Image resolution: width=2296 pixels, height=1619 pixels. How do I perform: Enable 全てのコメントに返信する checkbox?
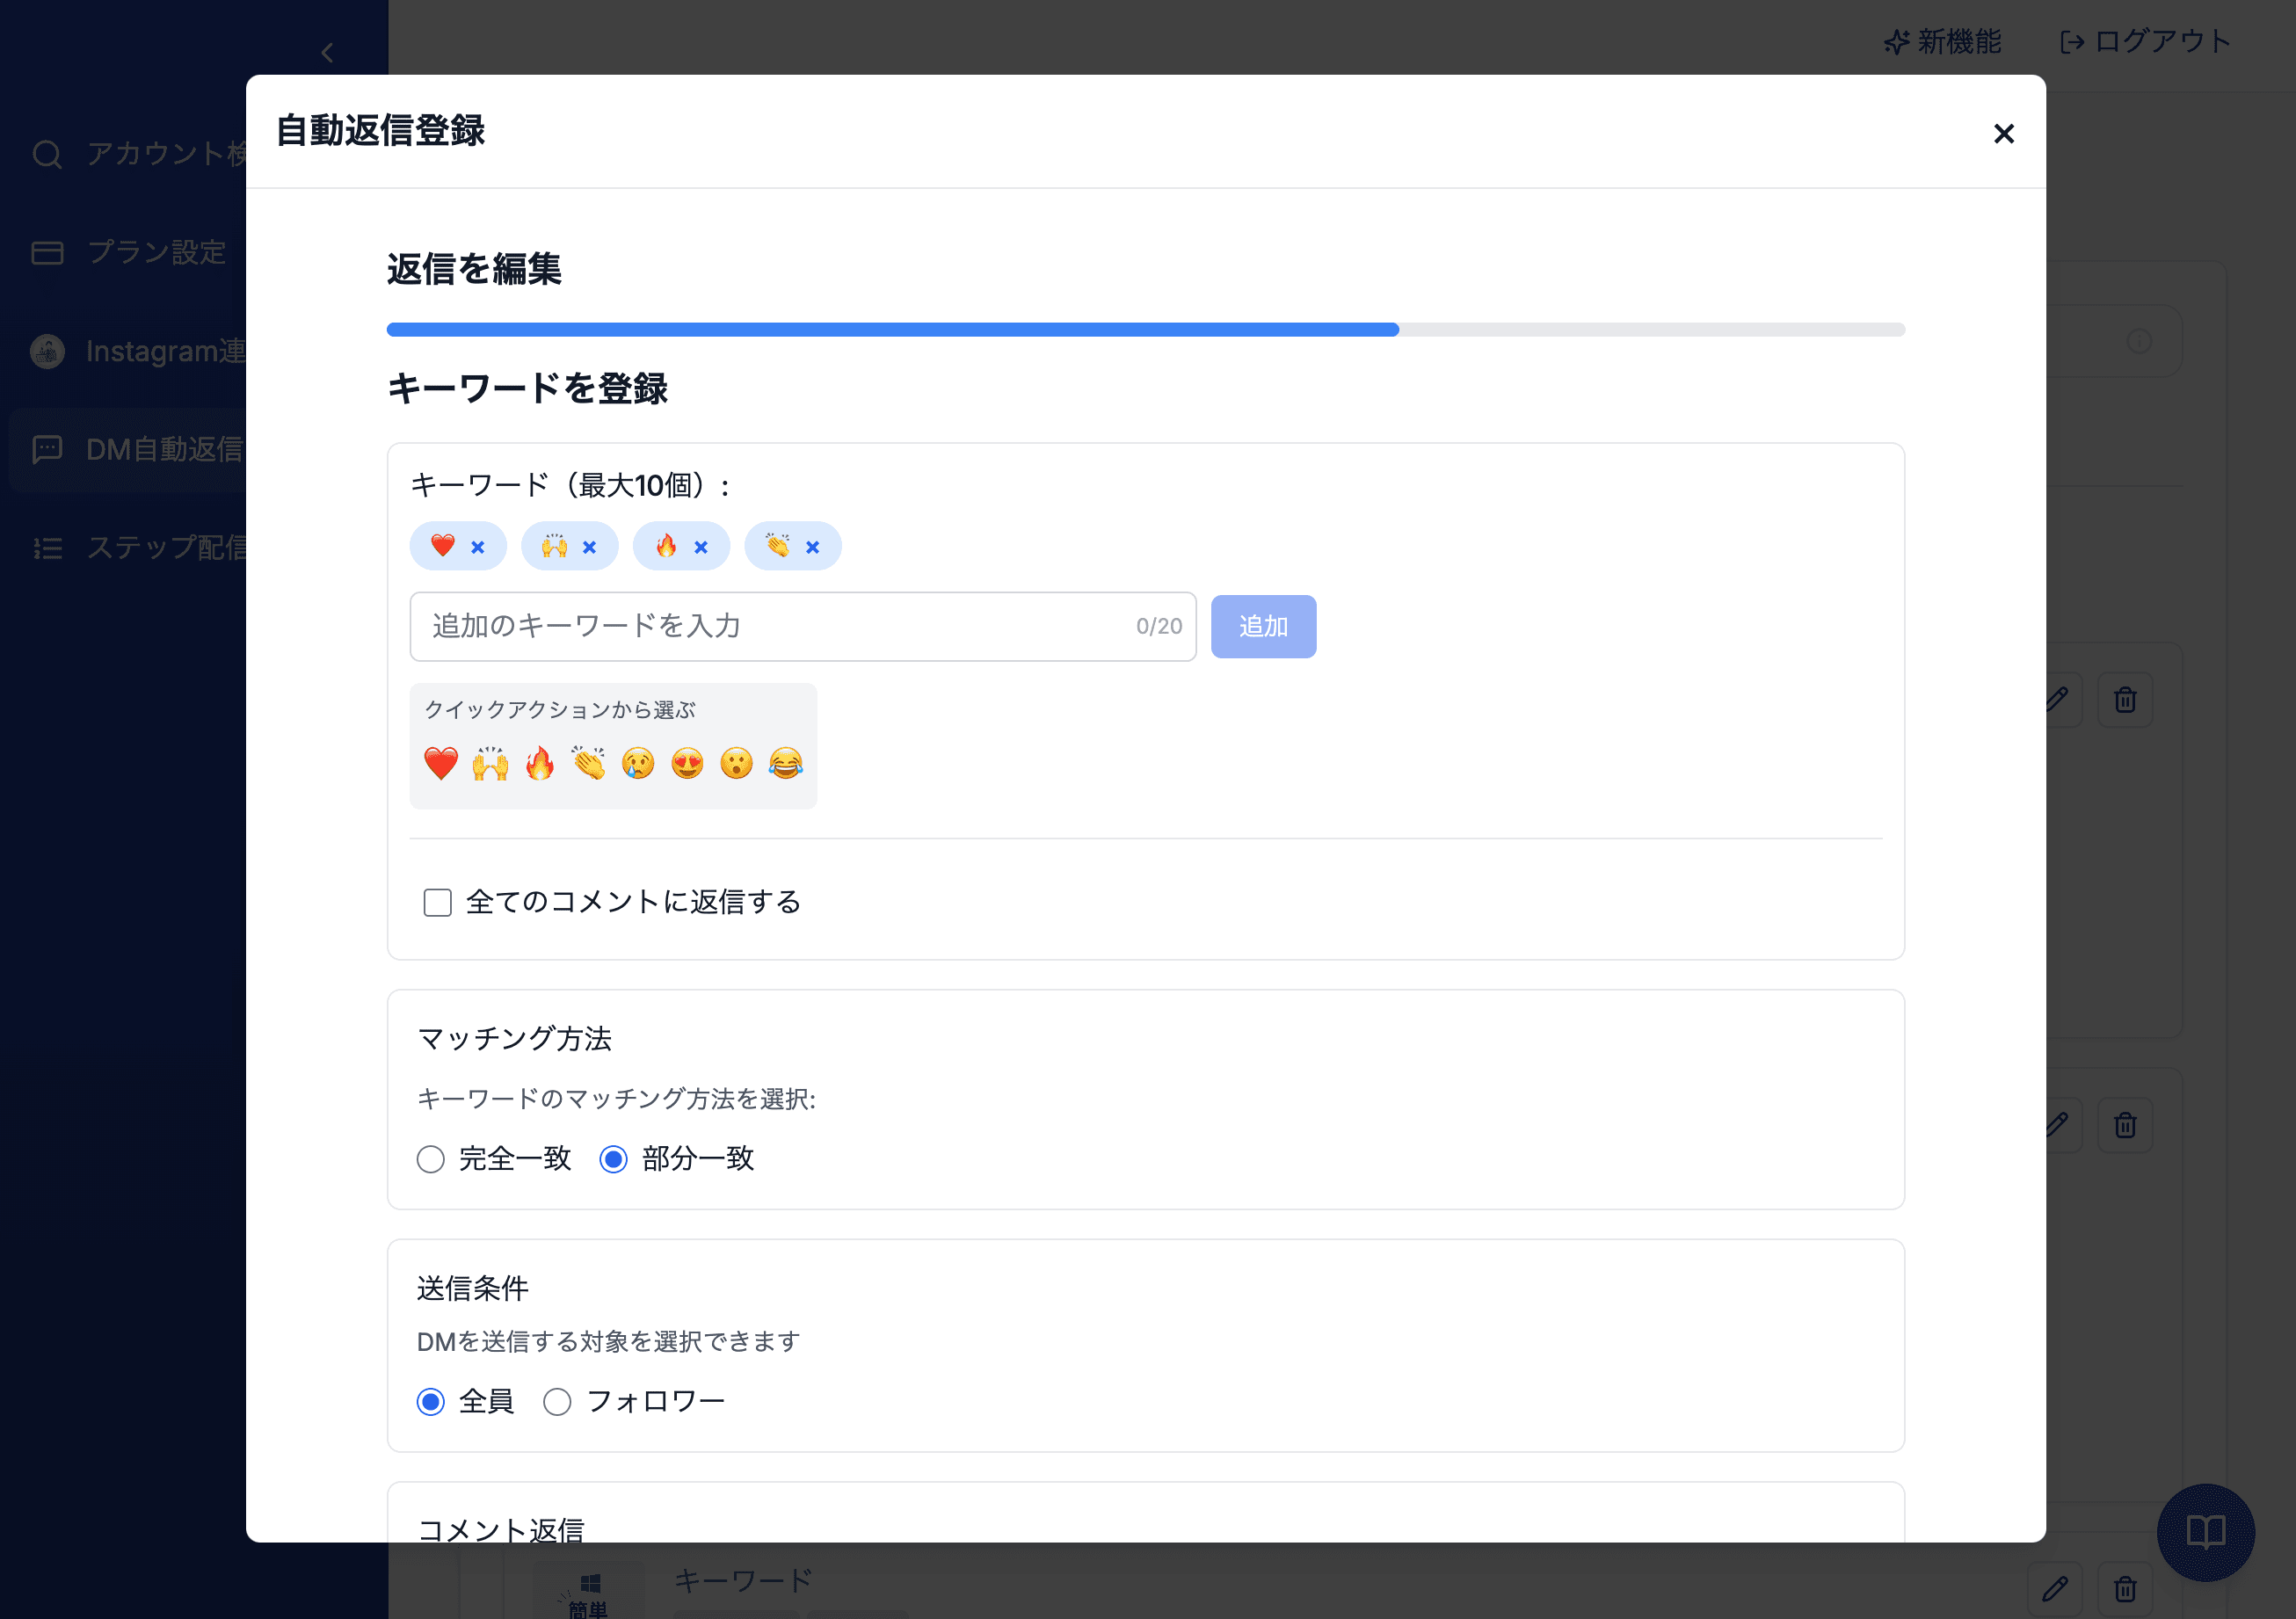coord(437,902)
